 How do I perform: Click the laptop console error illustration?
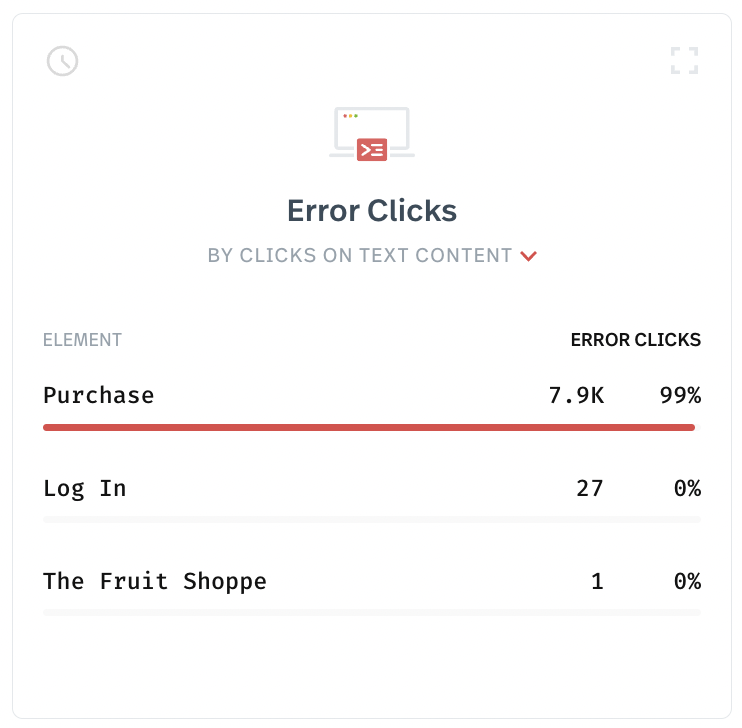coord(372,134)
